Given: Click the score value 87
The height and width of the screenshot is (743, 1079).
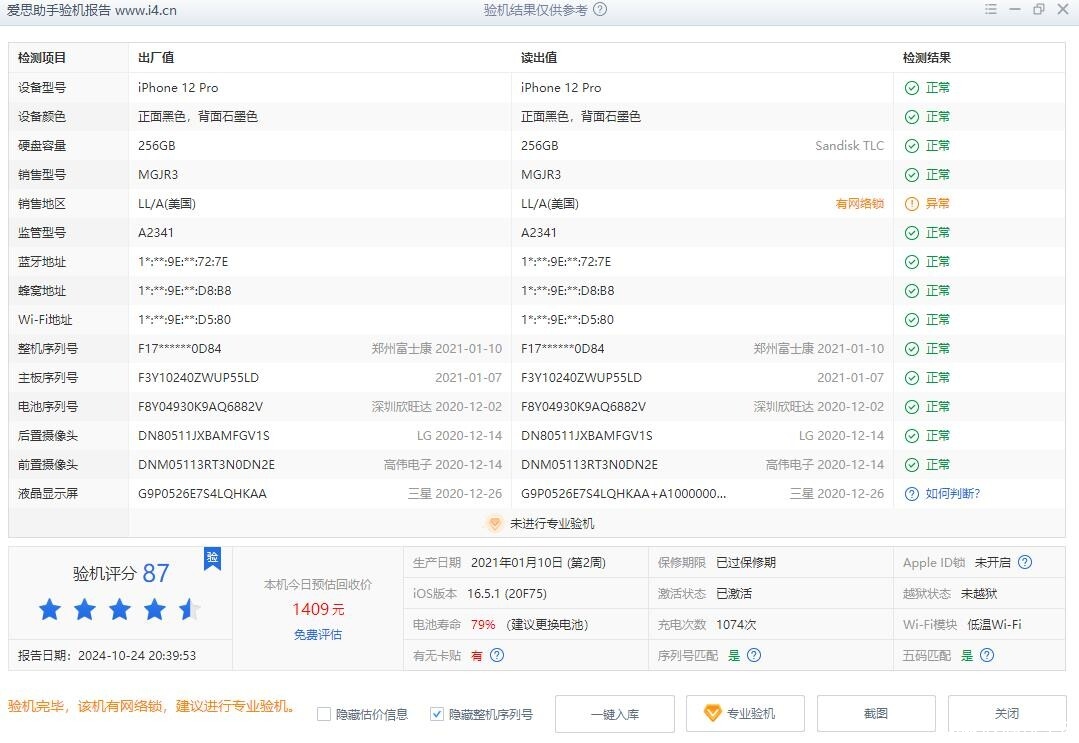Looking at the screenshot, I should (156, 573).
